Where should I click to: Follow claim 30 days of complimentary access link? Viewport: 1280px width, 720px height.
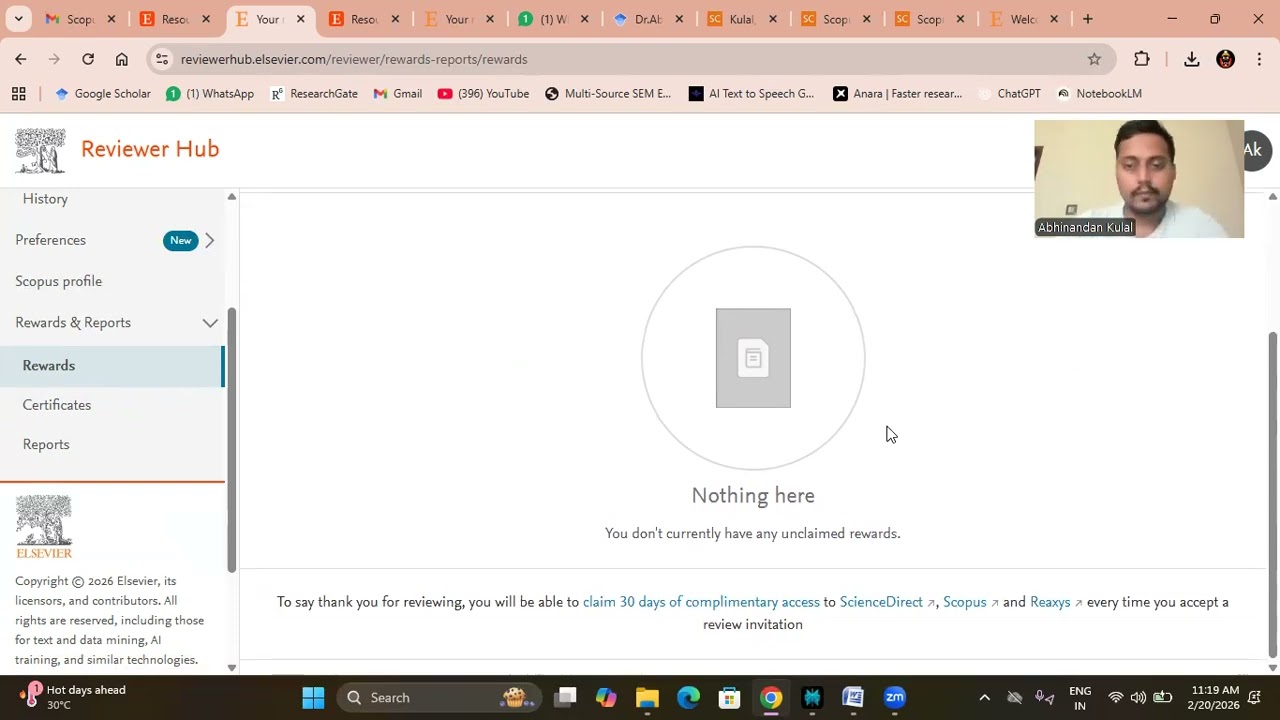[x=701, y=602]
